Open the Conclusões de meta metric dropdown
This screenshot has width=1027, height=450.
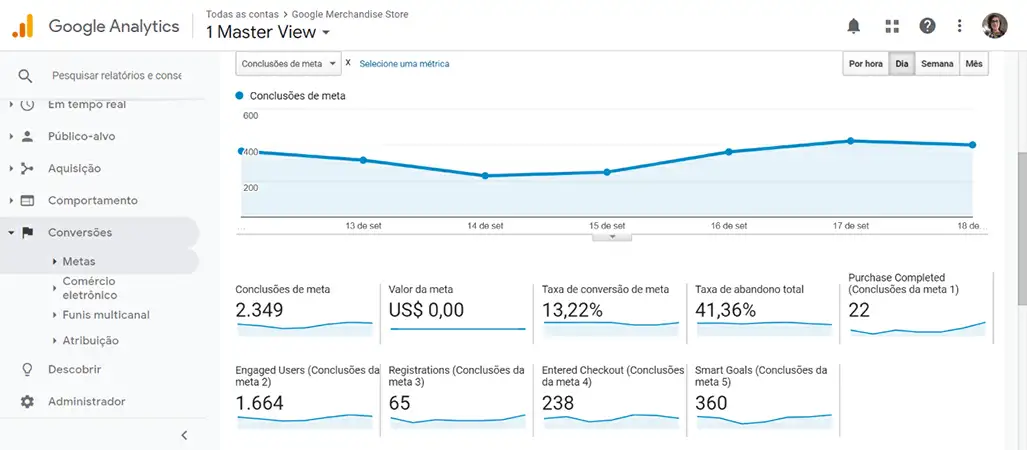pyautogui.click(x=288, y=64)
